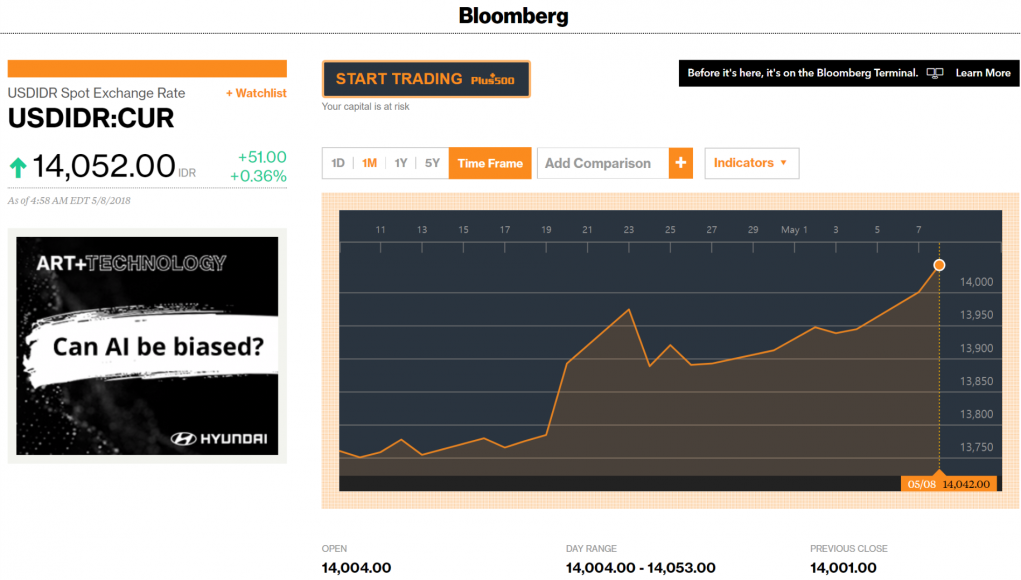Viewport: 1021px width, 580px height.
Task: Click the Bloomberg Terminal monitor icon
Action: [936, 73]
